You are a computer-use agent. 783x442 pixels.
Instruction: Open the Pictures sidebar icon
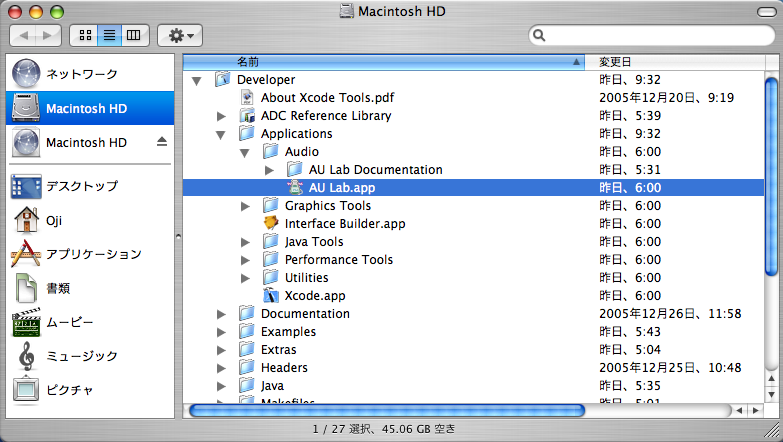[x=26, y=390]
